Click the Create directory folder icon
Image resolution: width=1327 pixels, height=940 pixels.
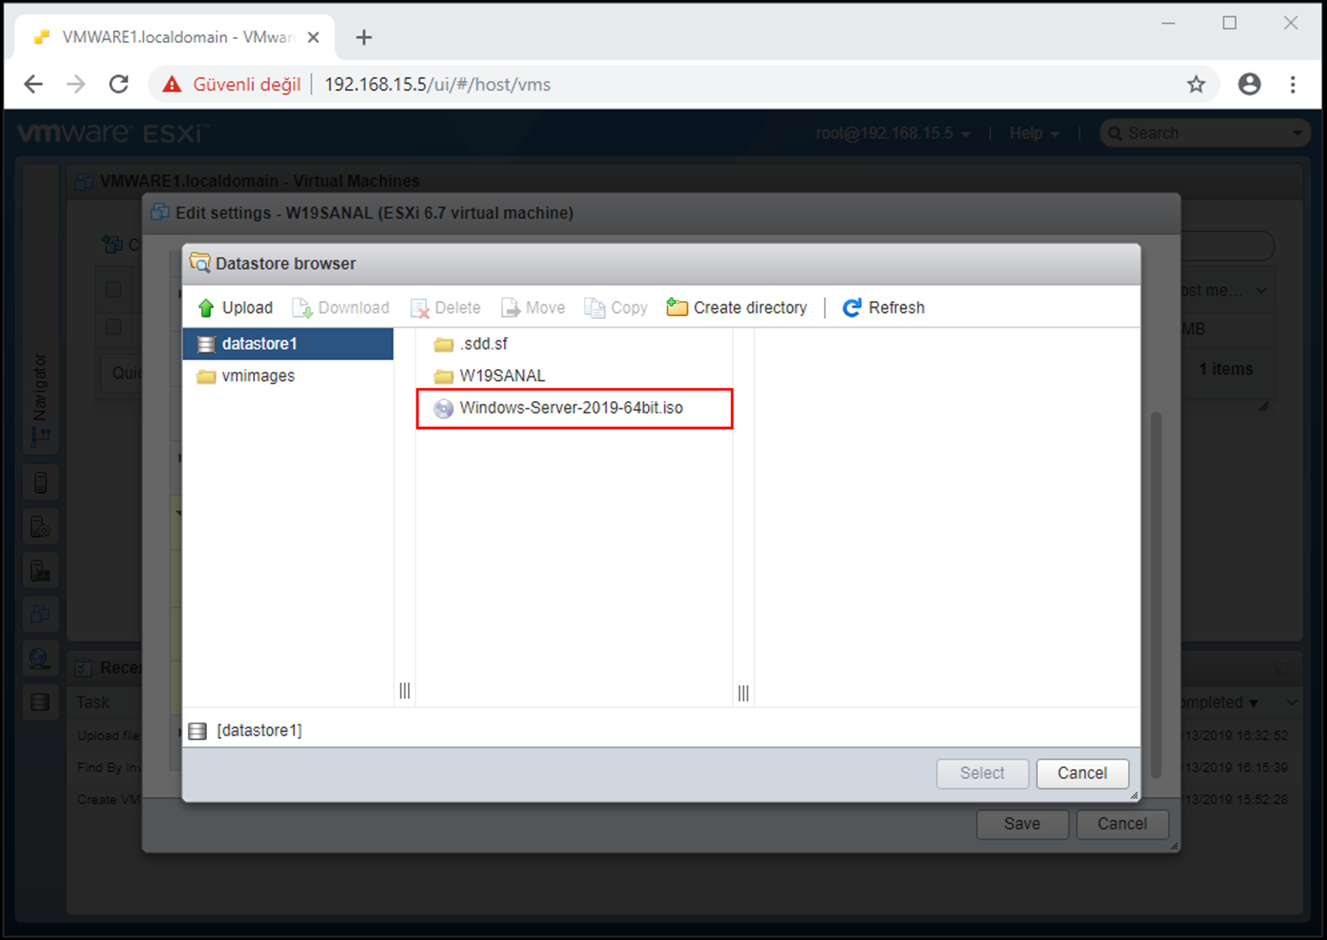coord(677,307)
